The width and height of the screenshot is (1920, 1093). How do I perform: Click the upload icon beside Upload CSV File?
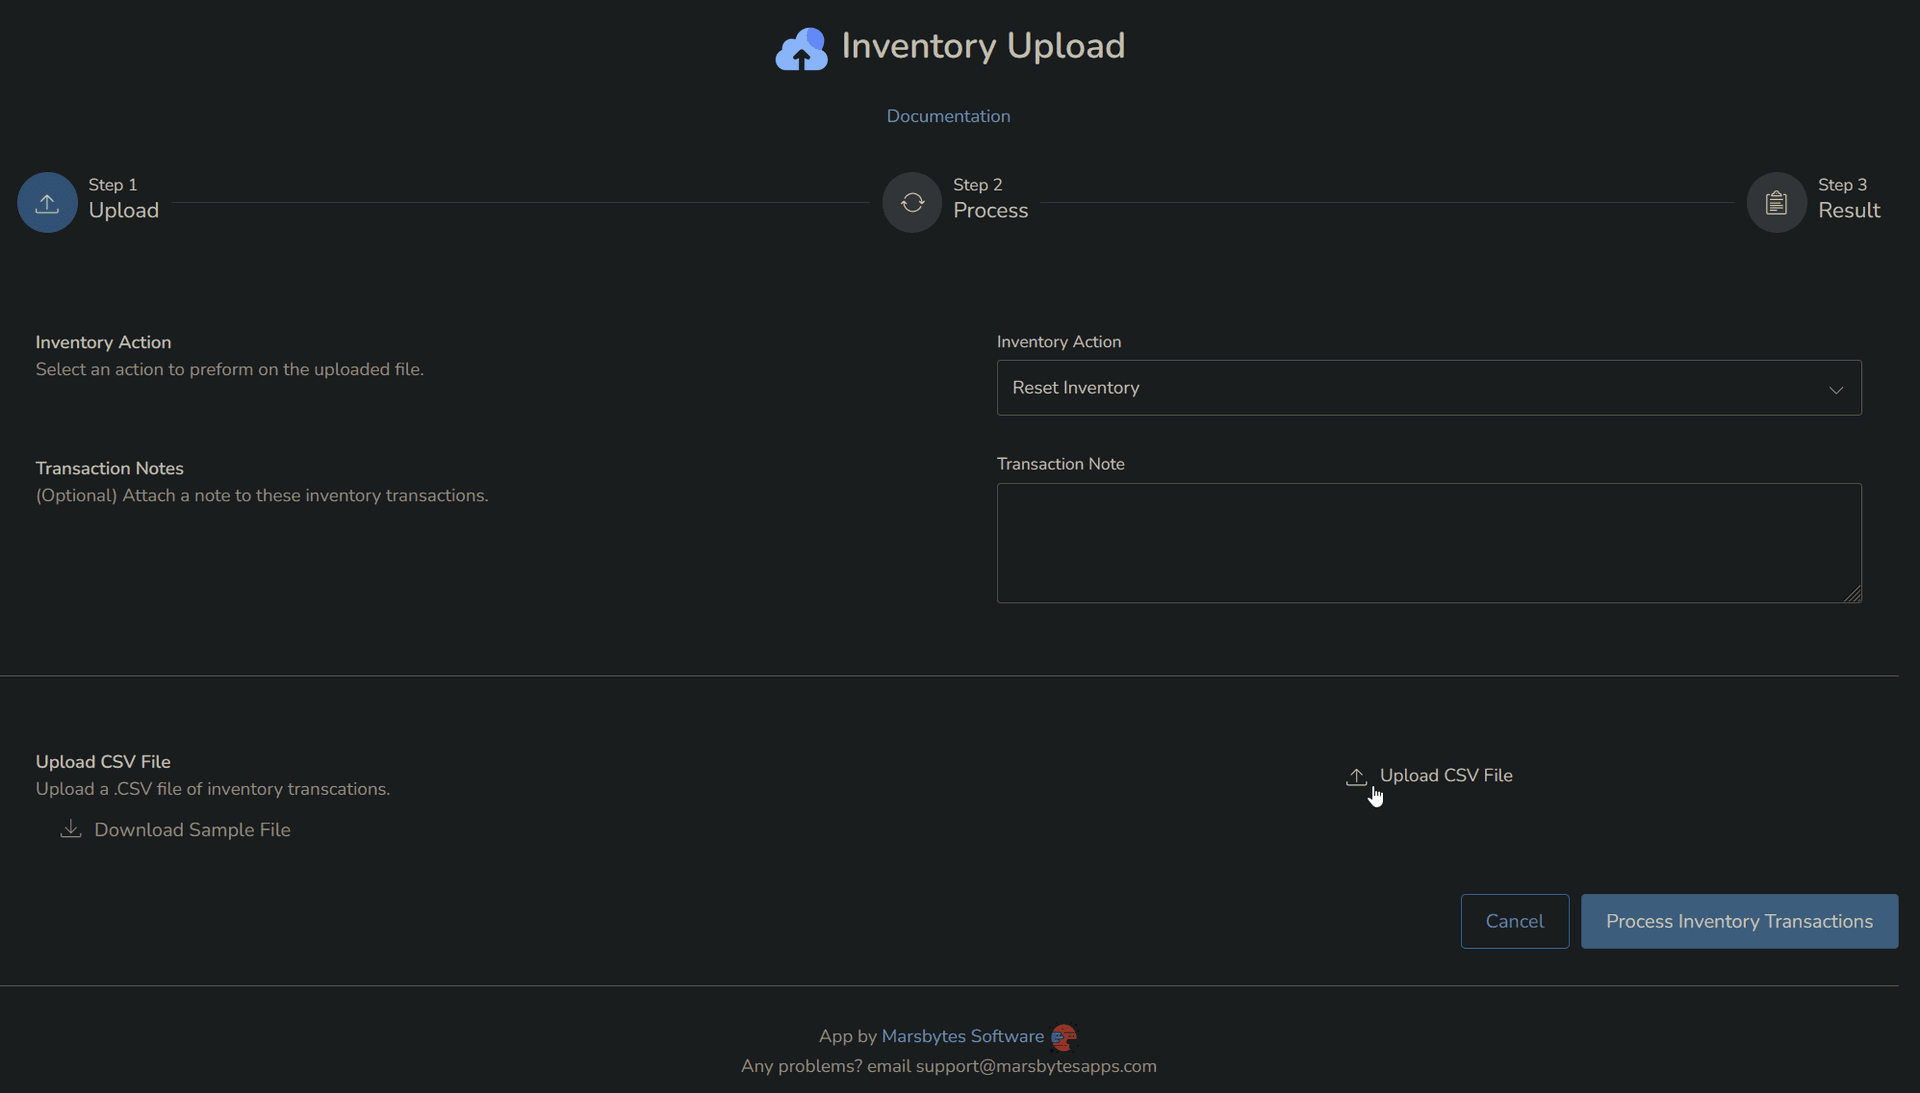point(1357,776)
